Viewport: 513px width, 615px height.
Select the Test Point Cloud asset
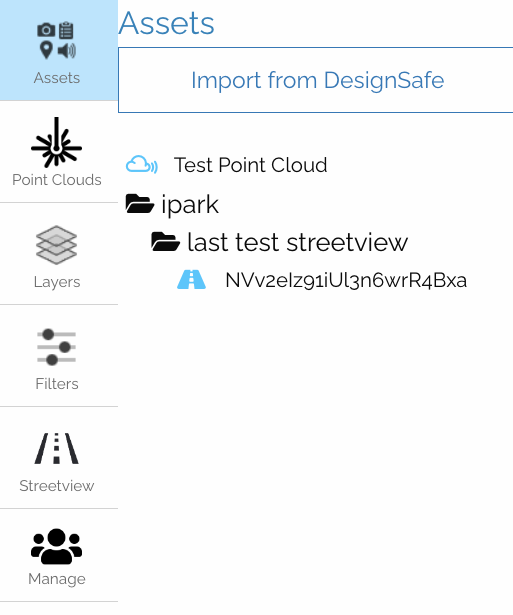[x=251, y=165]
